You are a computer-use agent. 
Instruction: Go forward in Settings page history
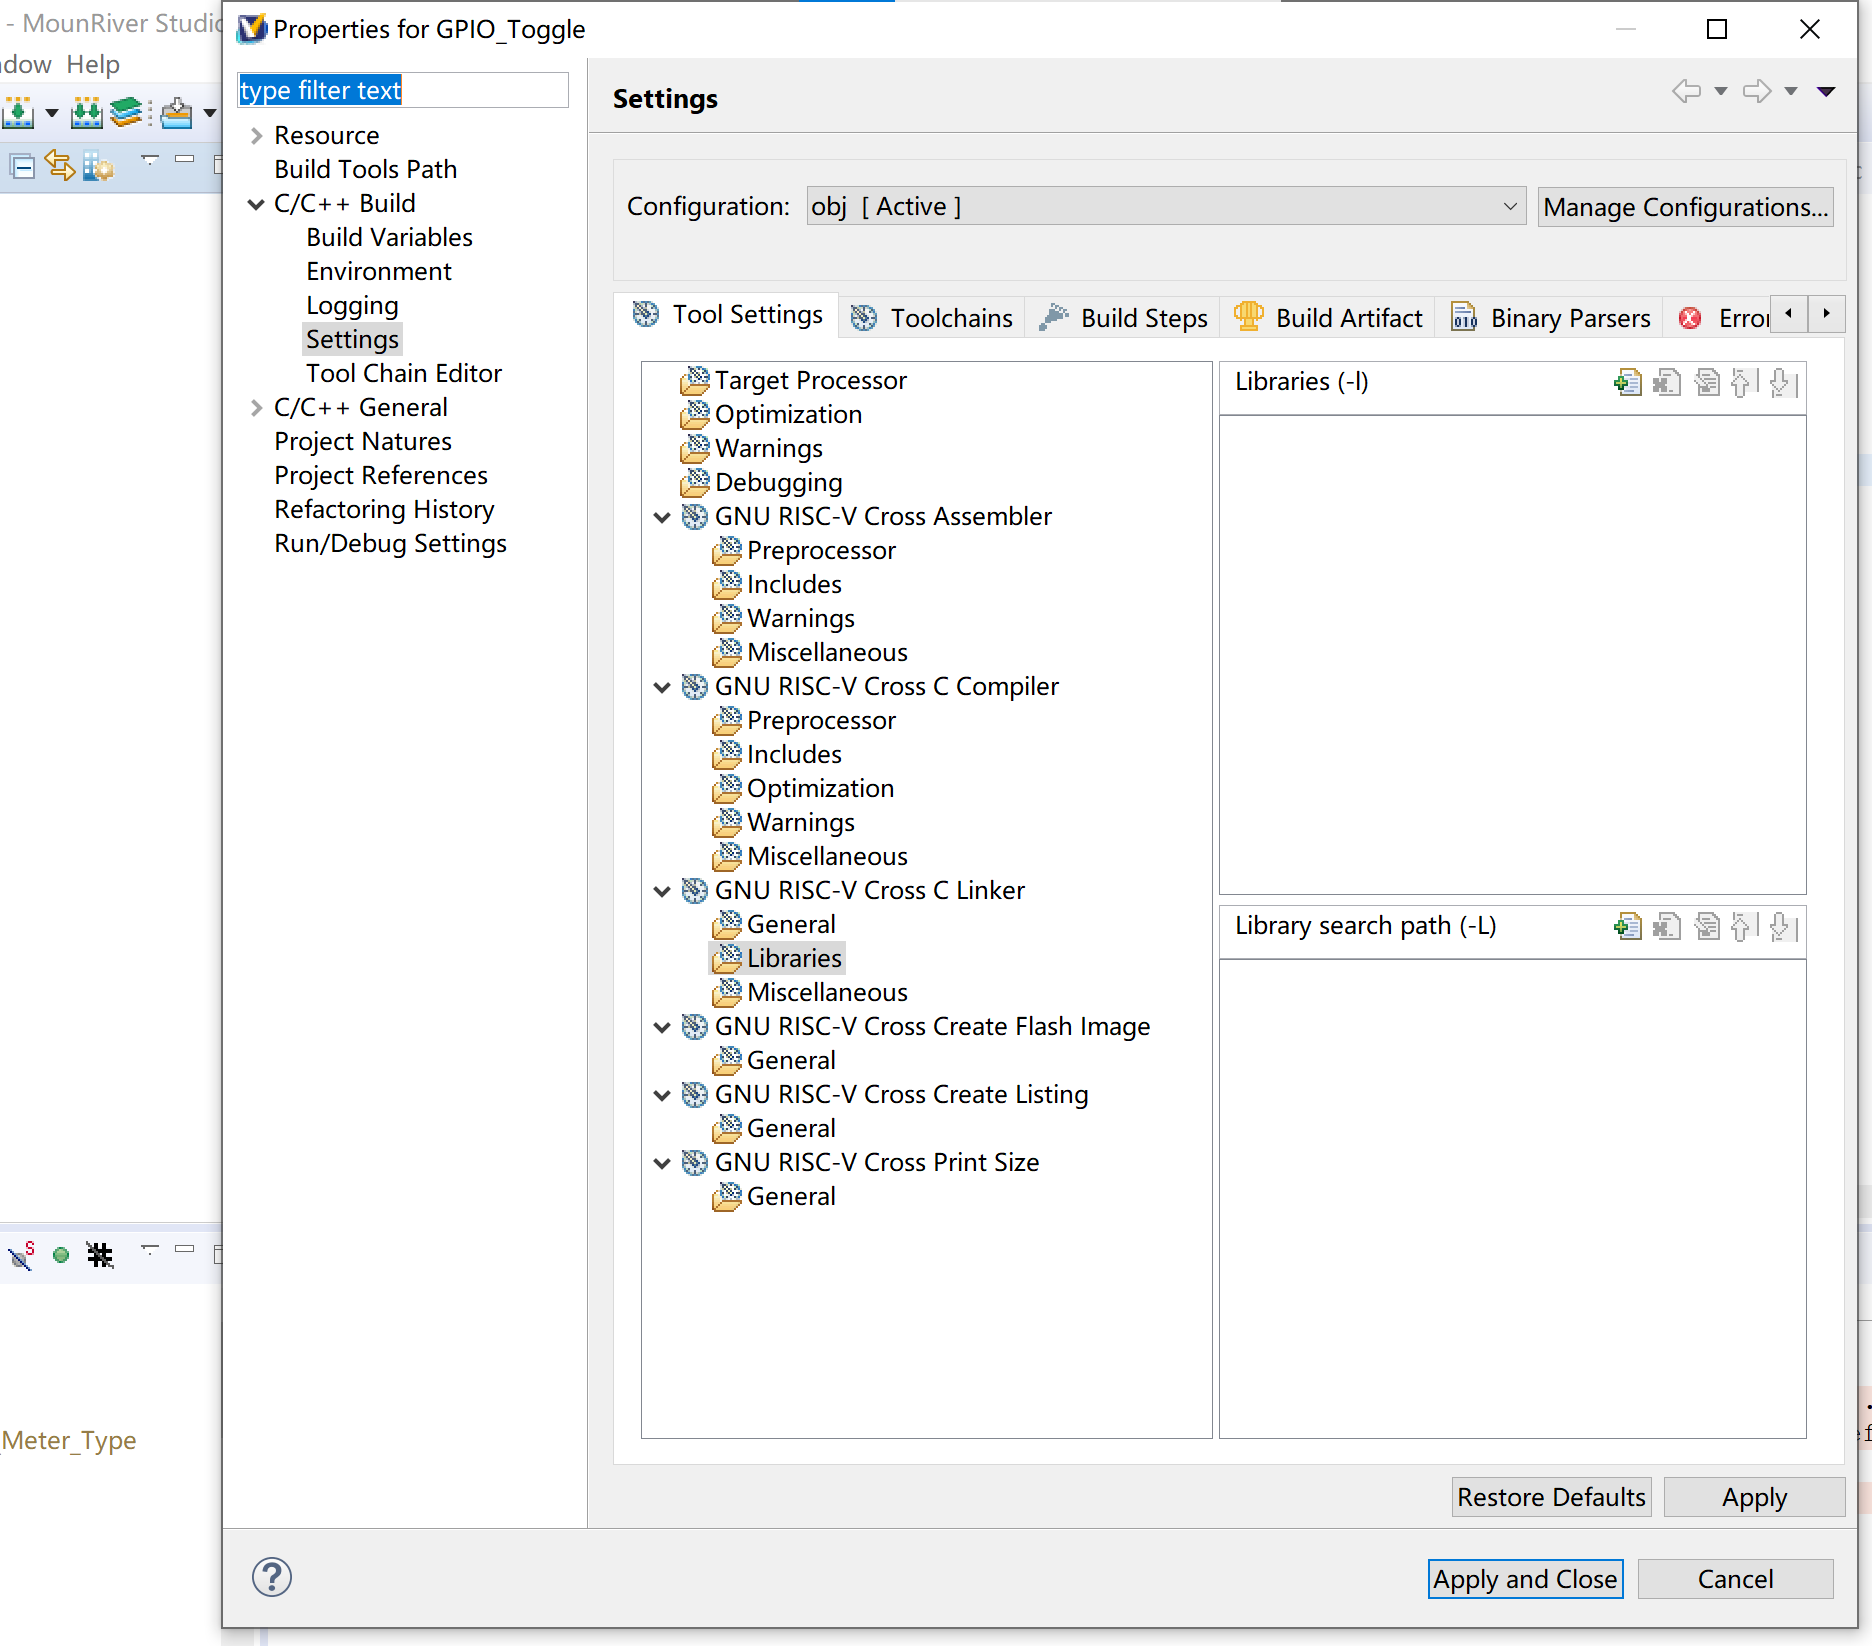[1757, 91]
